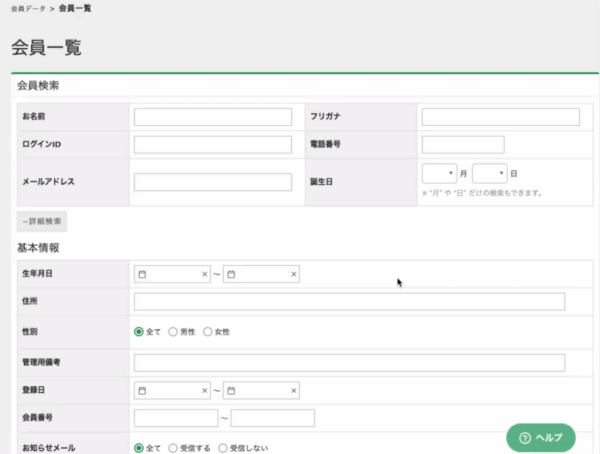This screenshot has height=454, width=600.
Task: Focus the 会員番号 ending number field
Action: click(x=272, y=418)
